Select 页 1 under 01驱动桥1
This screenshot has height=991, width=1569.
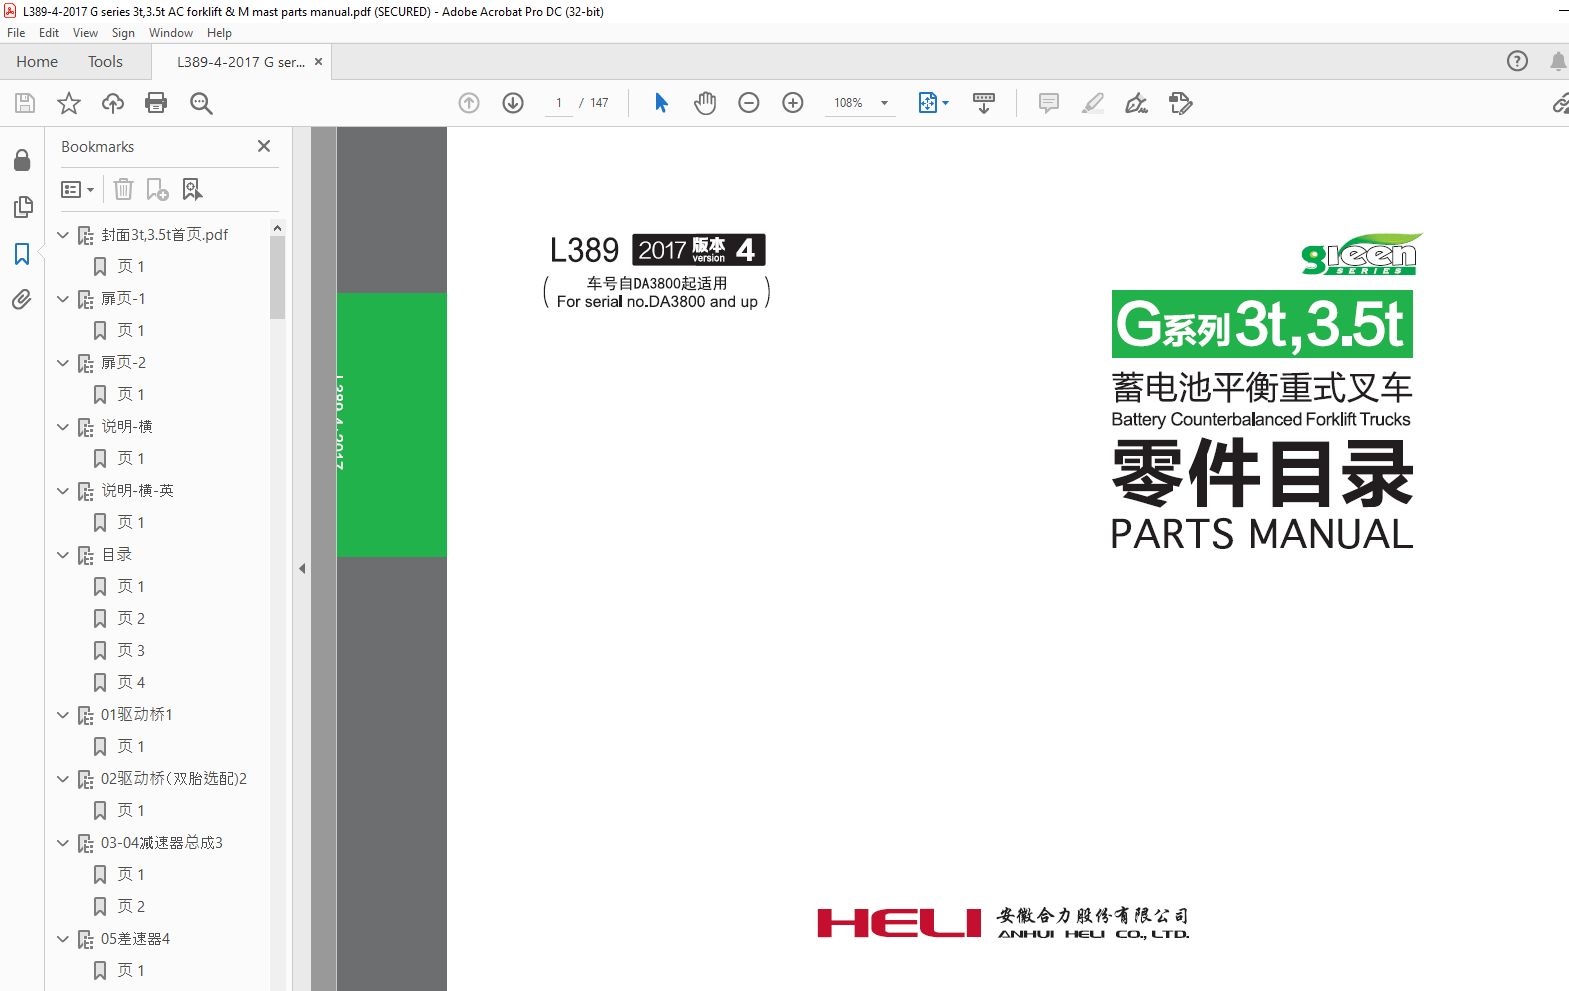pos(131,747)
